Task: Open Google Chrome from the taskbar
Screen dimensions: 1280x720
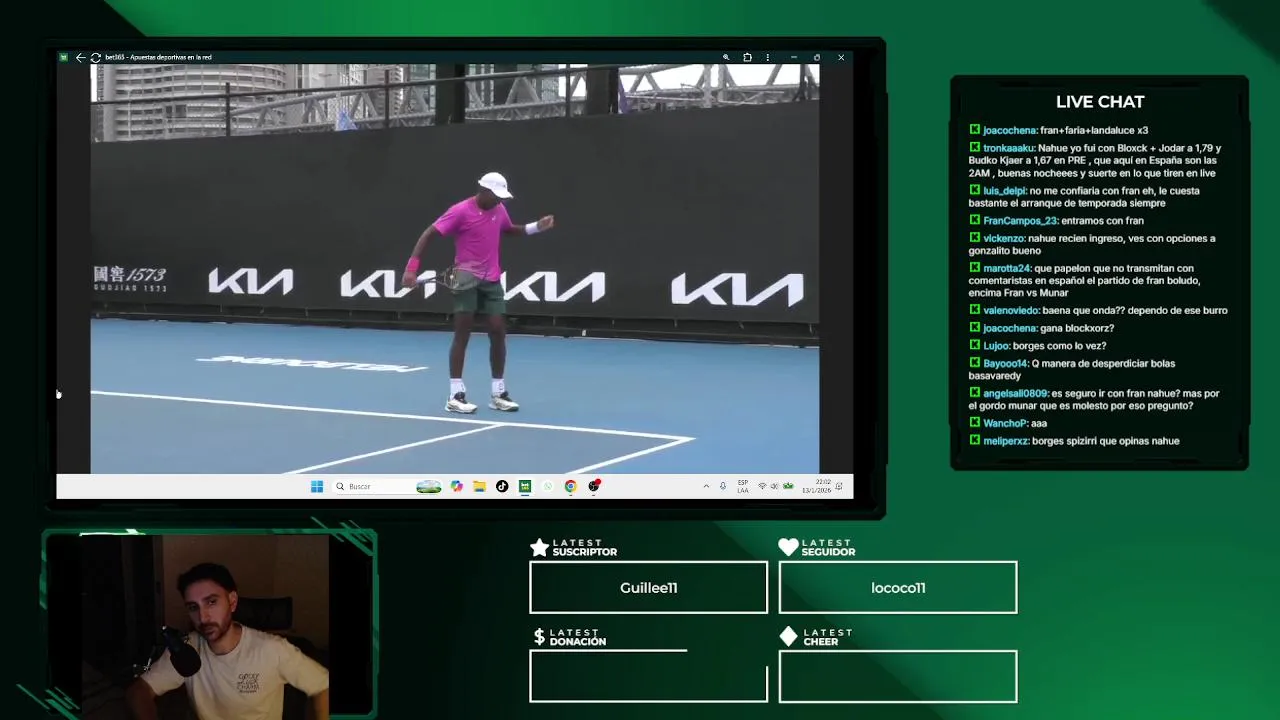Action: click(x=570, y=486)
